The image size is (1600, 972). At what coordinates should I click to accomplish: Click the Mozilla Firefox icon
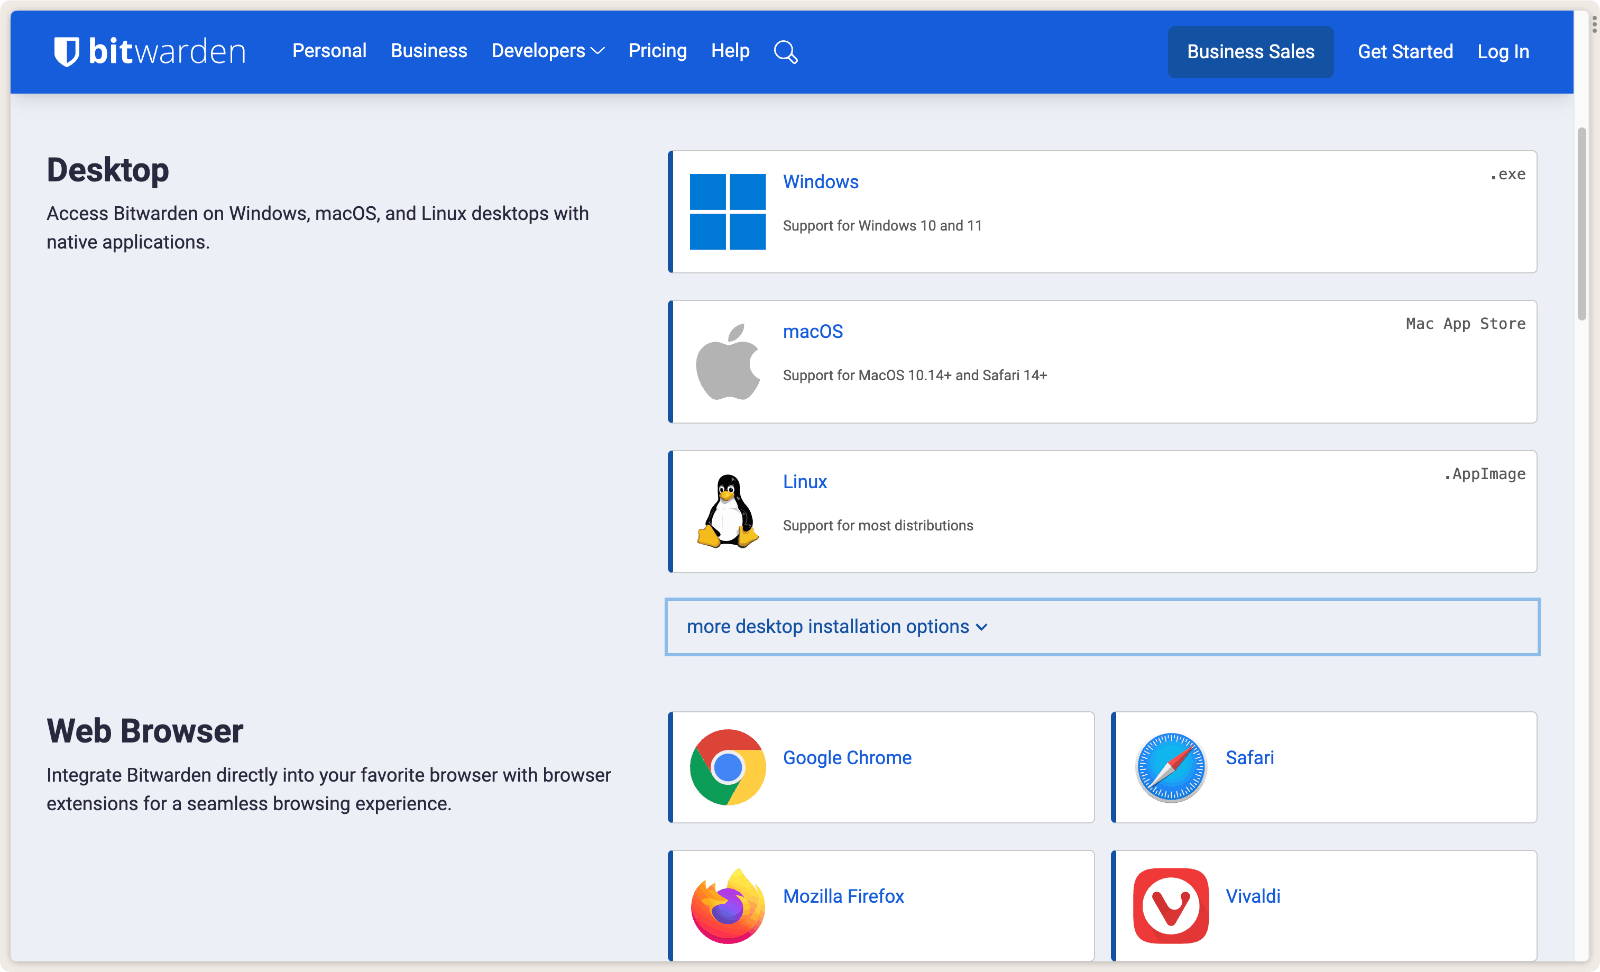click(x=728, y=906)
